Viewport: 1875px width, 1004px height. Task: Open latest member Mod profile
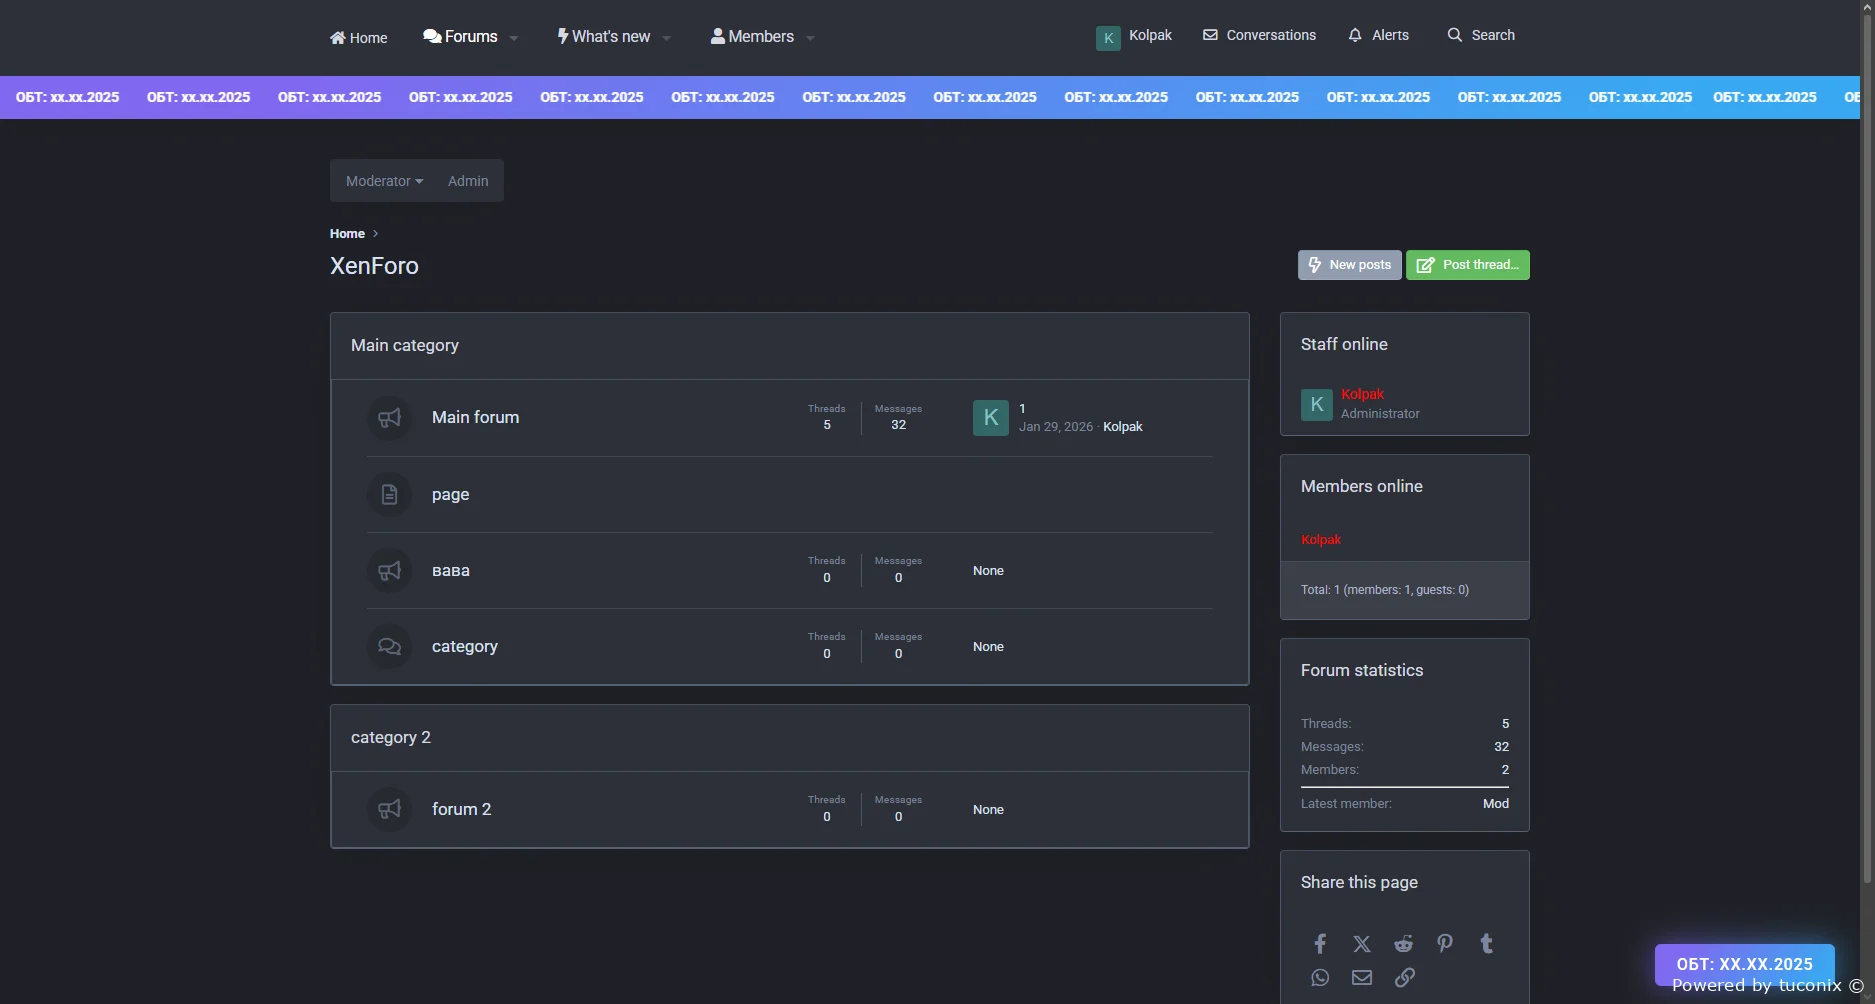coord(1496,803)
